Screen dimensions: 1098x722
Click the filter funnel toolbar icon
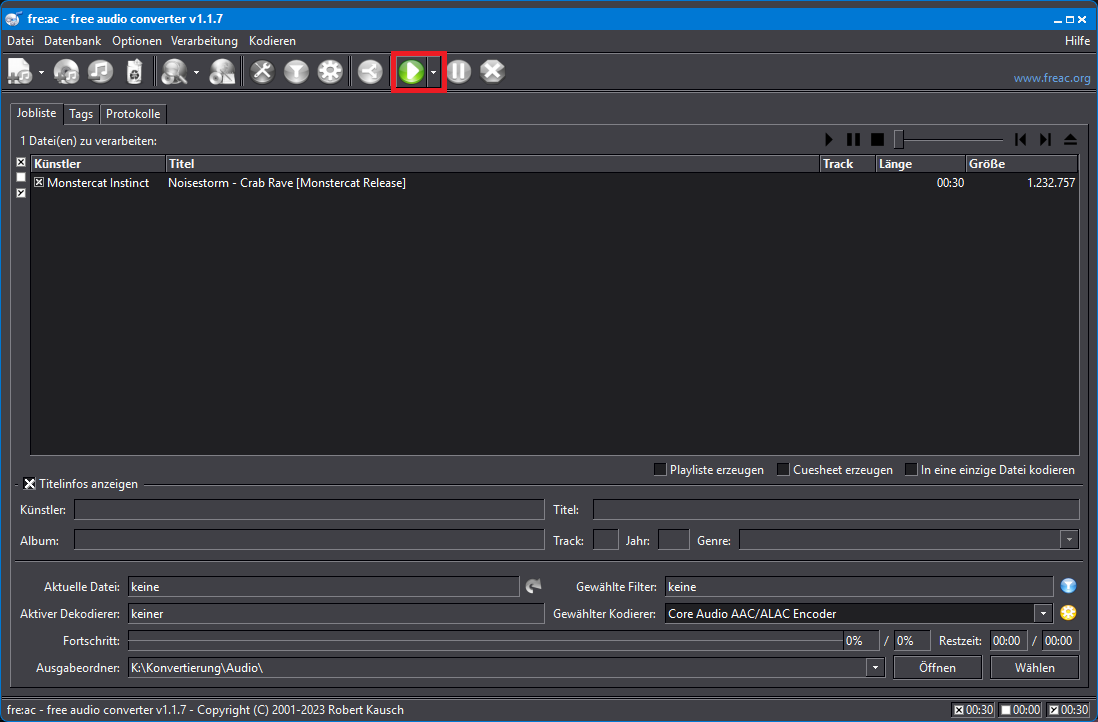click(296, 72)
